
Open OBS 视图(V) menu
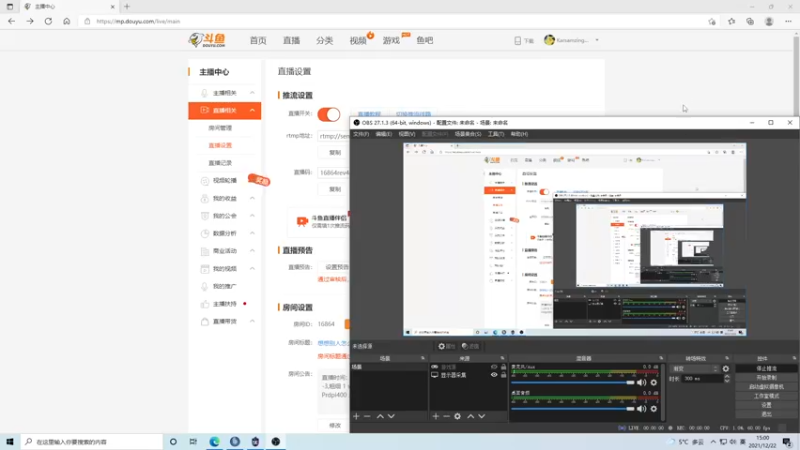click(x=407, y=134)
